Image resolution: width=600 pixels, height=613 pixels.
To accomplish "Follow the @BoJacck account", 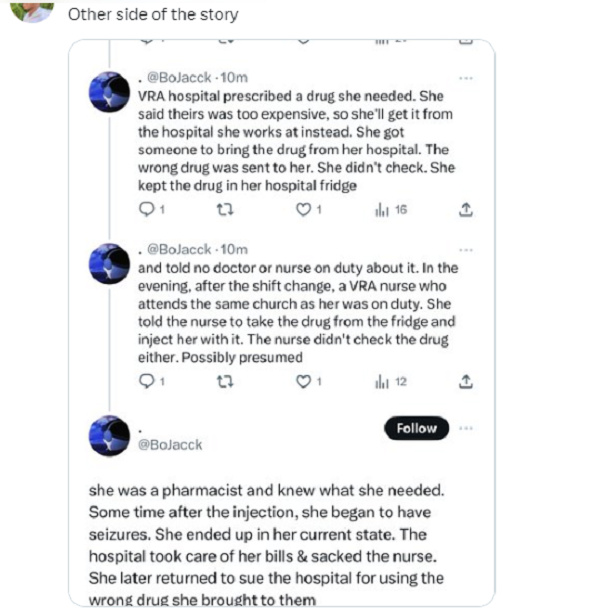I will [416, 428].
